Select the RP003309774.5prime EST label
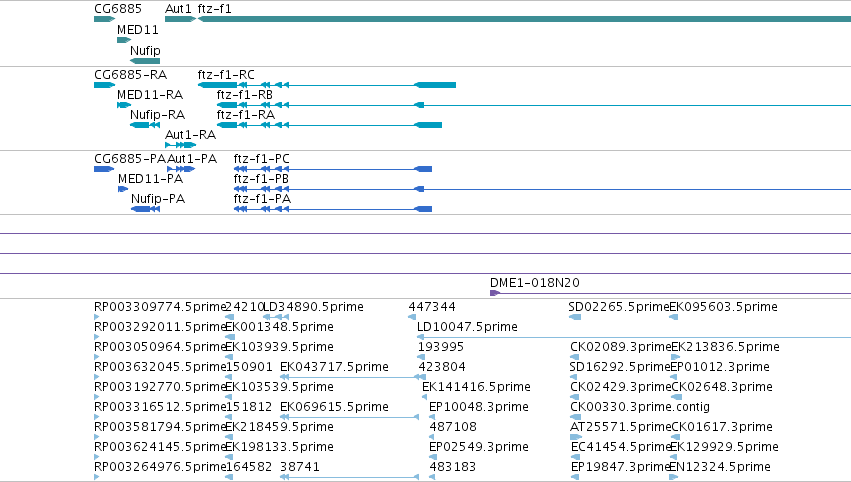This screenshot has height=482, width=851. point(160,307)
